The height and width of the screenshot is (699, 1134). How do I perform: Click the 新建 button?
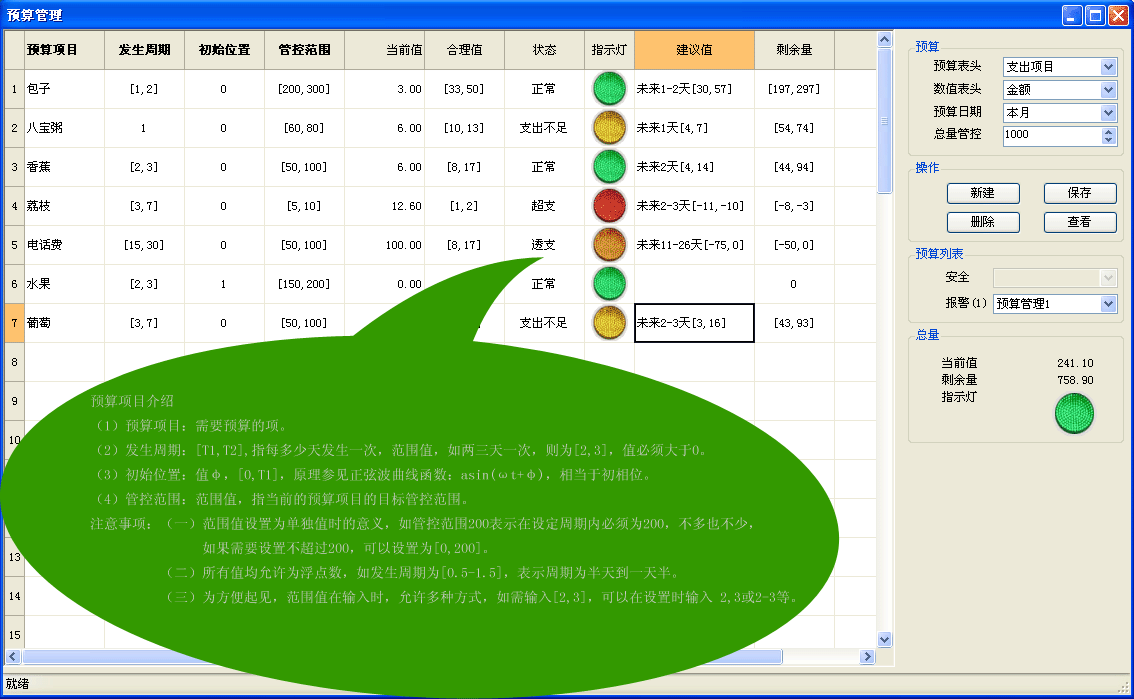coord(983,193)
